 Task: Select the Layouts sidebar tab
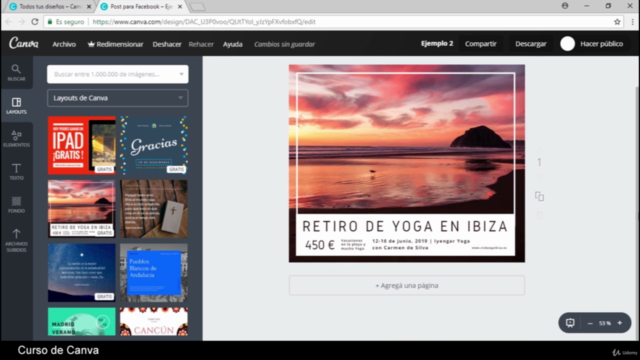[16, 106]
